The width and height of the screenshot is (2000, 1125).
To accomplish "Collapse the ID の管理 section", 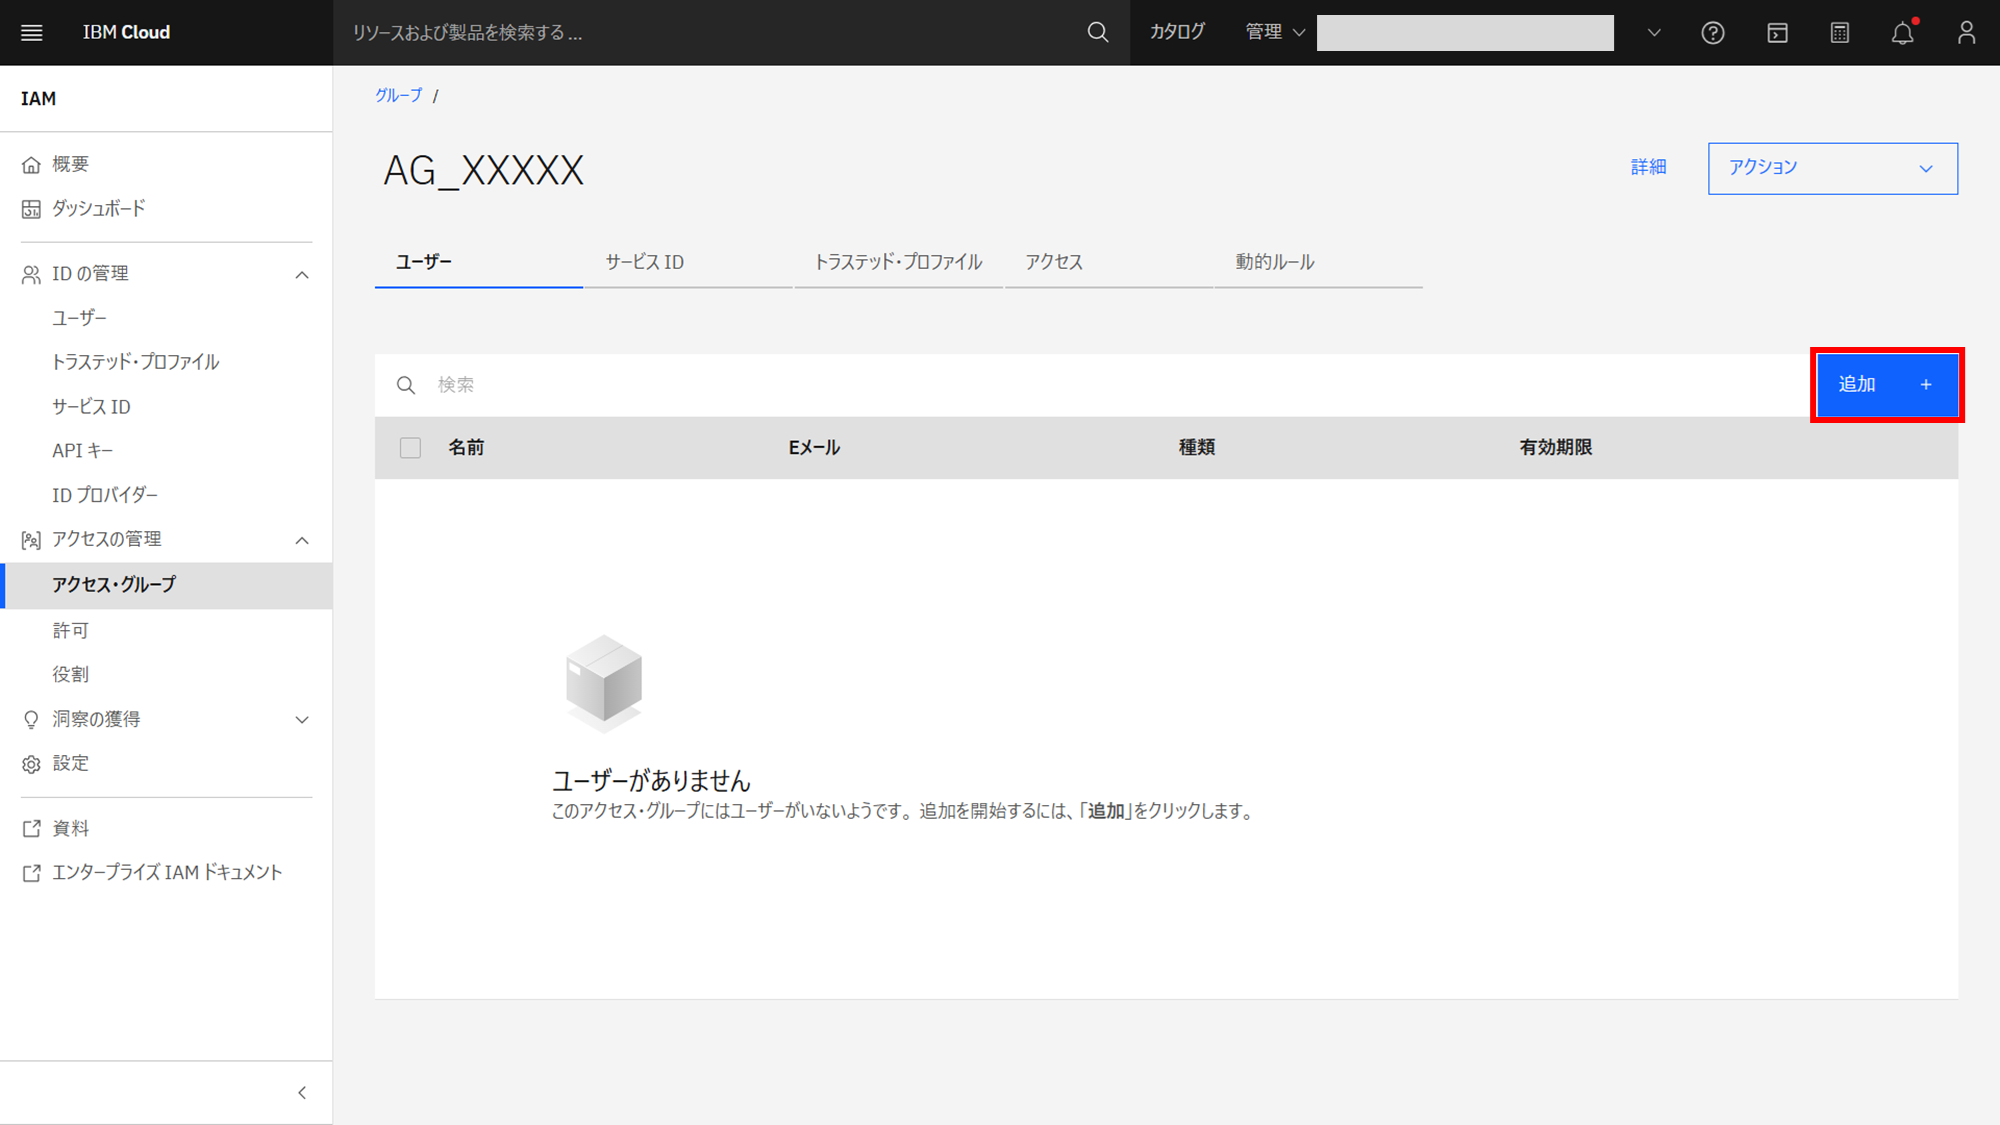I will click(x=302, y=275).
